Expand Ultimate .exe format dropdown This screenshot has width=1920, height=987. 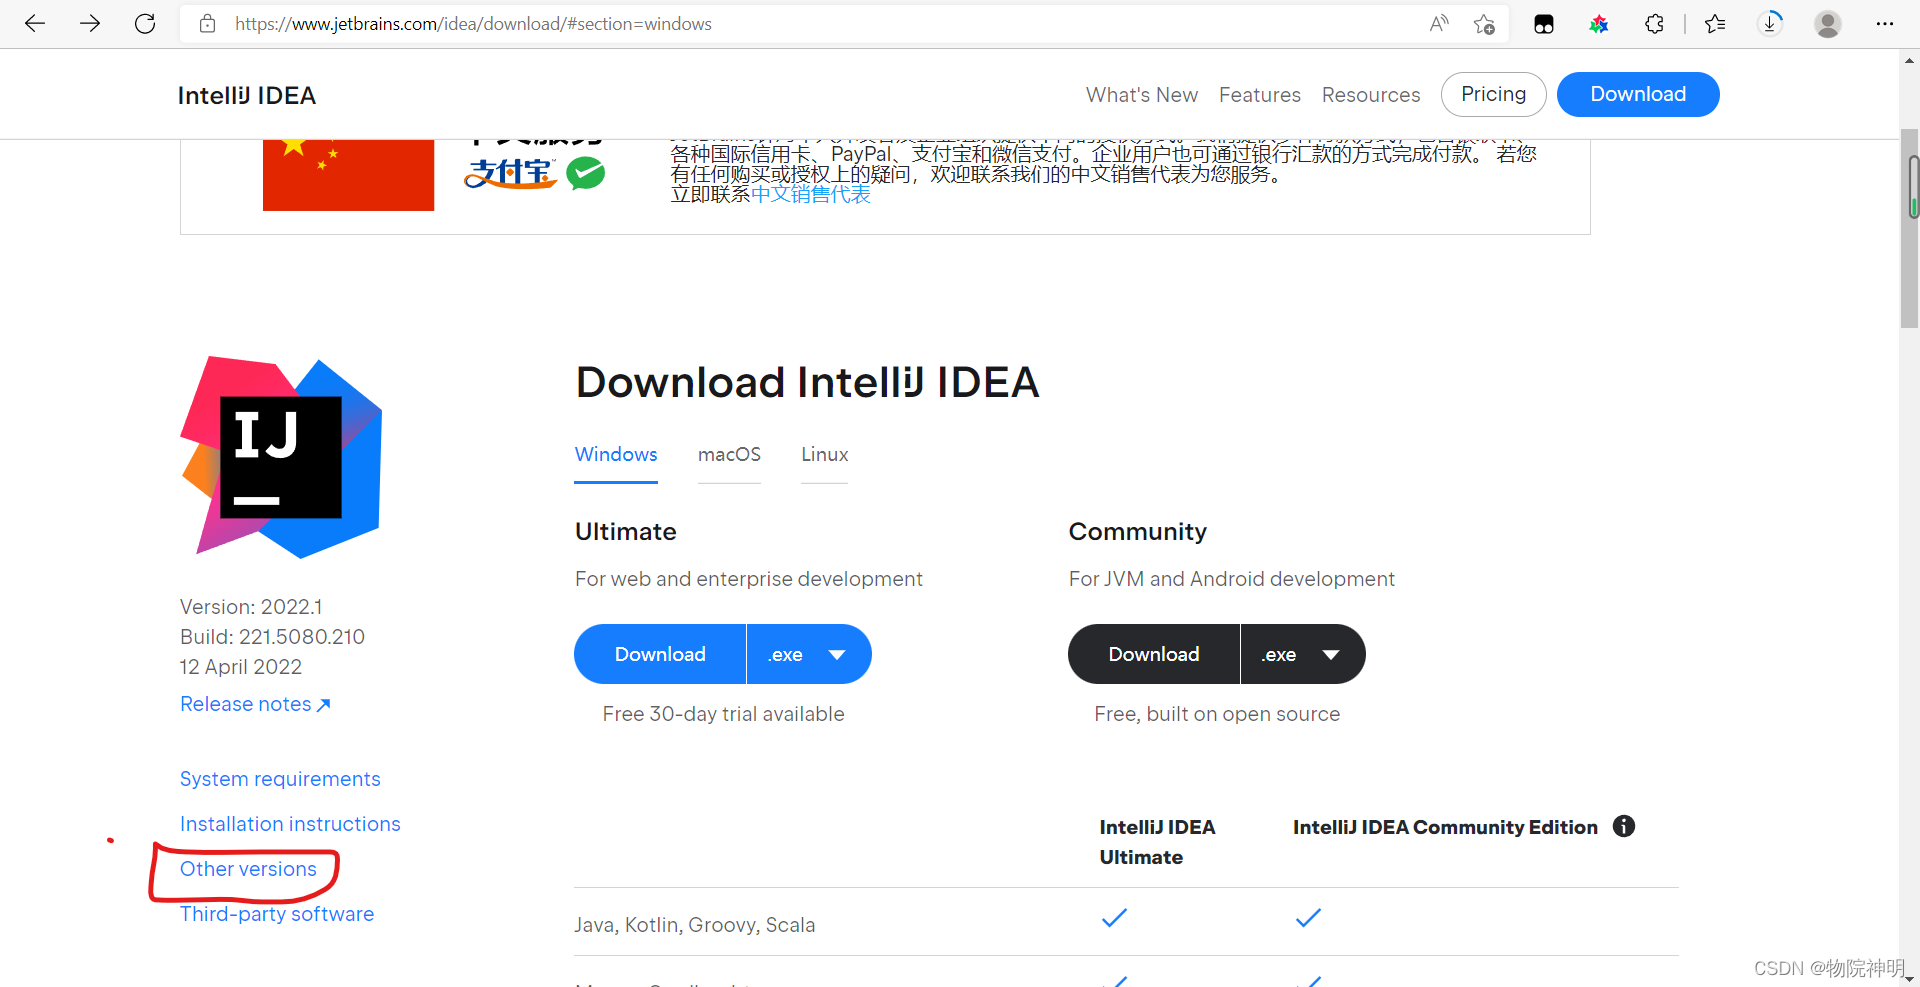(809, 654)
